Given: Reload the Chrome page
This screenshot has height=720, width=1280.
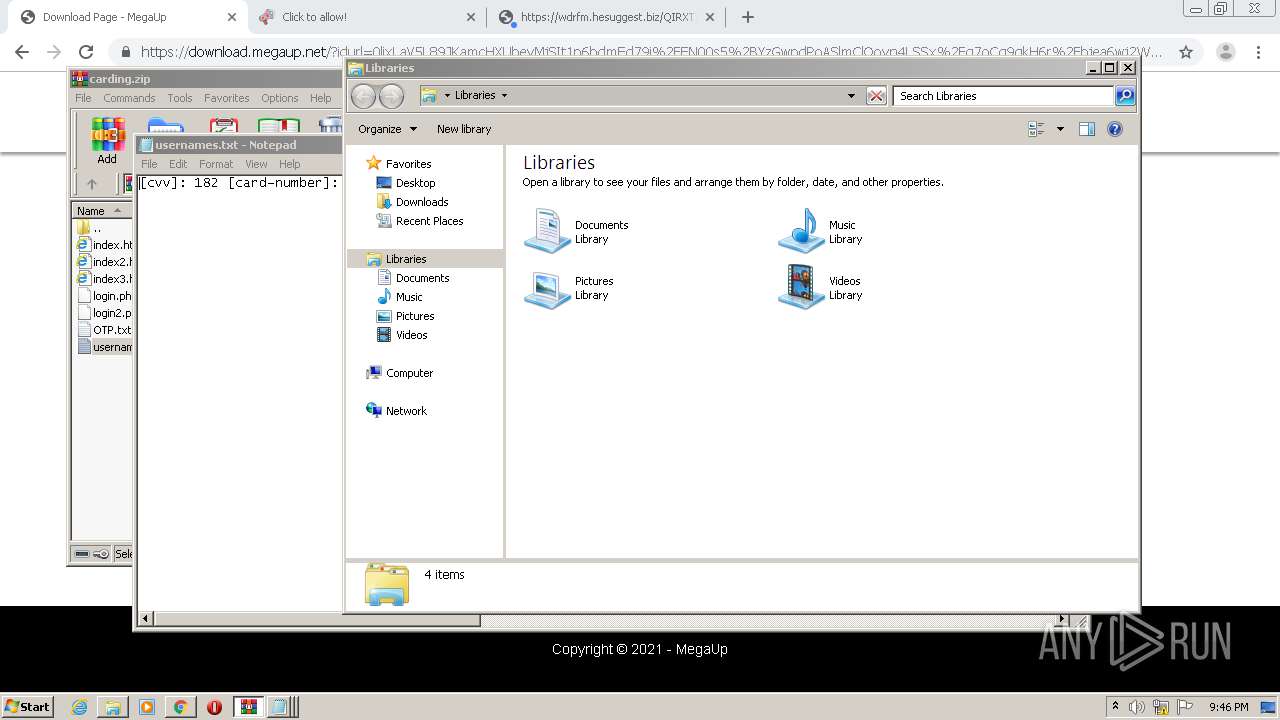Looking at the screenshot, I should pyautogui.click(x=86, y=52).
